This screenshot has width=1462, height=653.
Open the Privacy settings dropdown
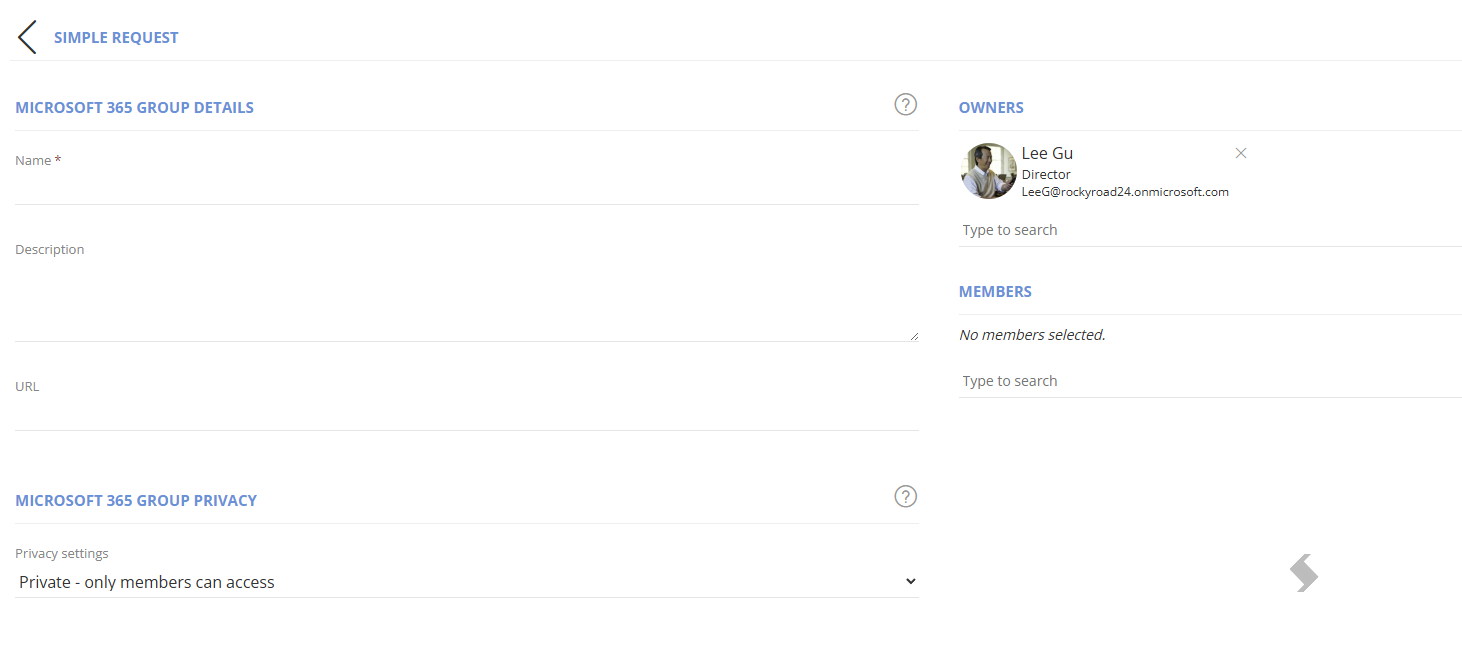pos(467,582)
